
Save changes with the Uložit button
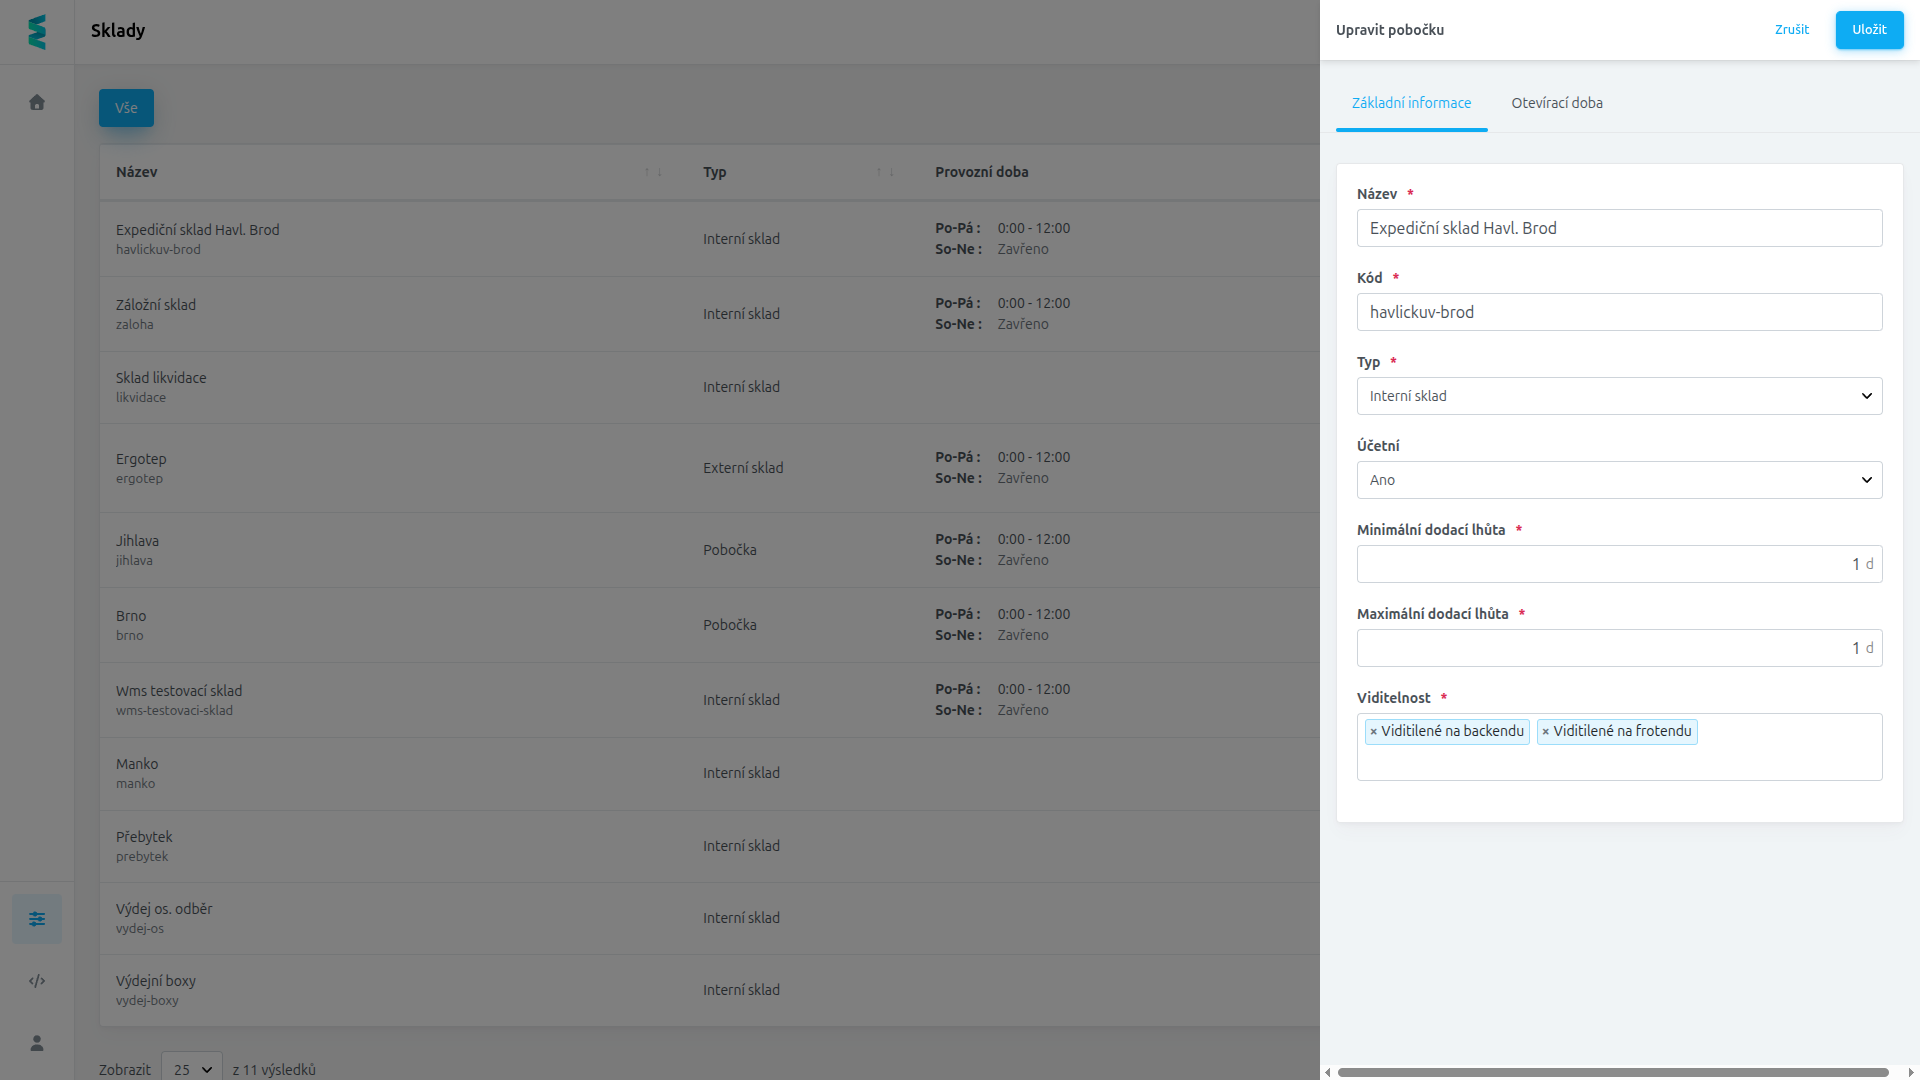click(x=1869, y=30)
